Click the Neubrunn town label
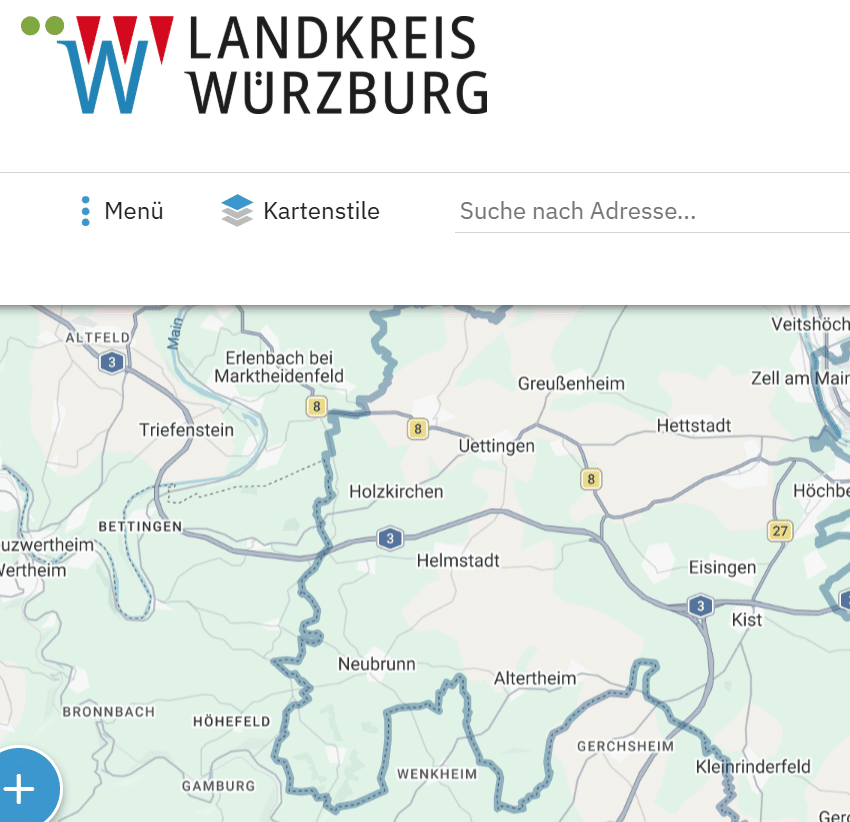Image resolution: width=850 pixels, height=822 pixels. click(377, 664)
